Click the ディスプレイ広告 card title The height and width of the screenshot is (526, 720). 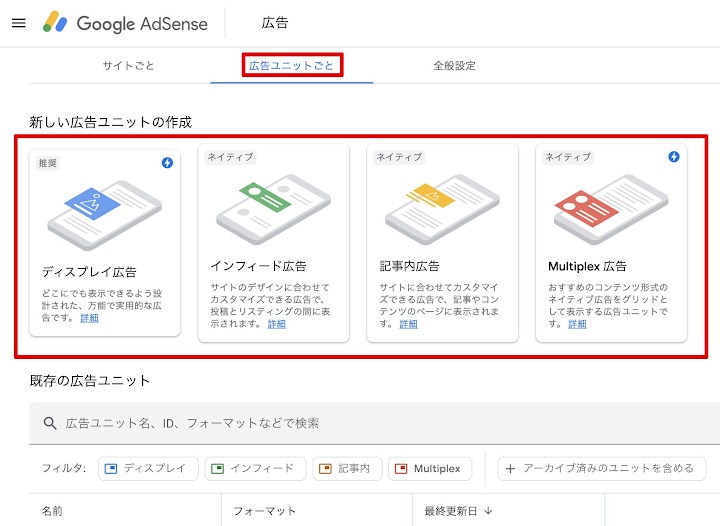point(89,272)
